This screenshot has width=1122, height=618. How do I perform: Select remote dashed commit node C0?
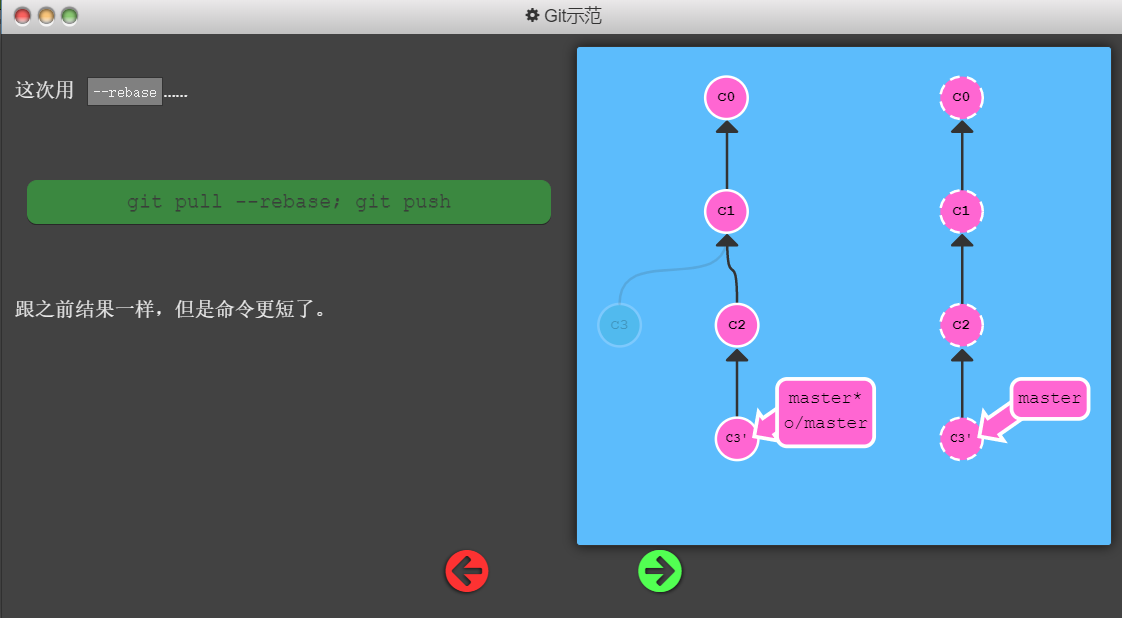pyautogui.click(x=961, y=98)
